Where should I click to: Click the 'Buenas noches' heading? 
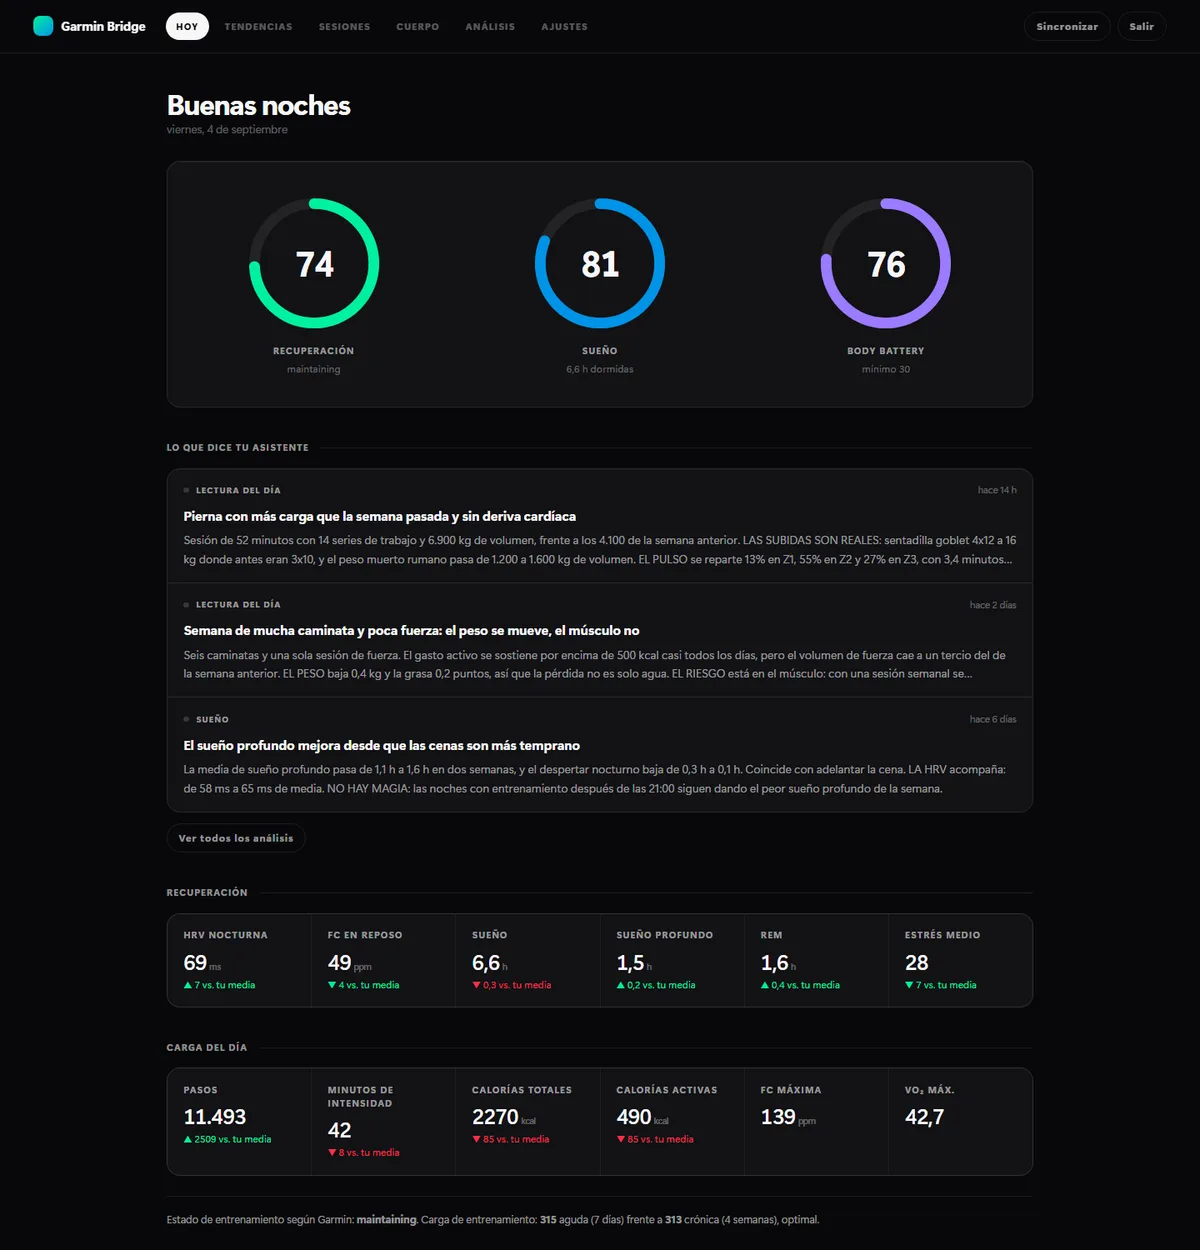click(x=259, y=106)
